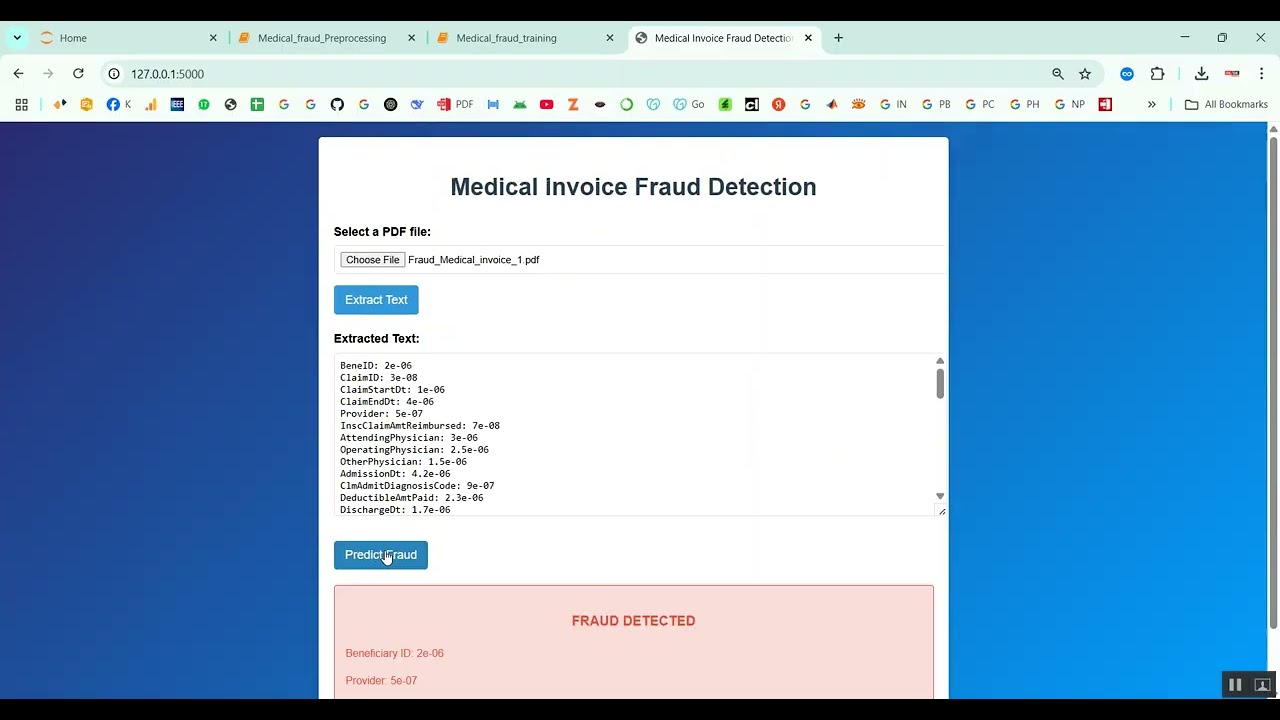Click the text area scroll up arrow

click(940, 361)
